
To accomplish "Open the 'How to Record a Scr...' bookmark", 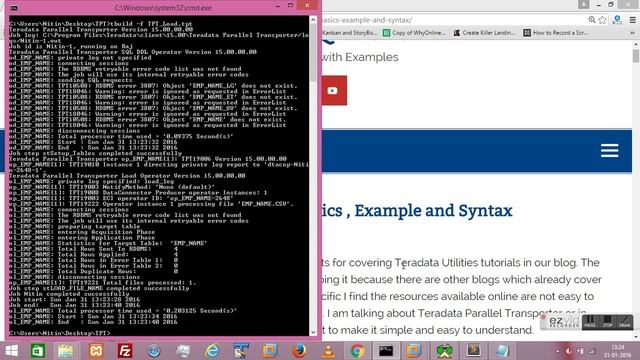I will 556,33.
